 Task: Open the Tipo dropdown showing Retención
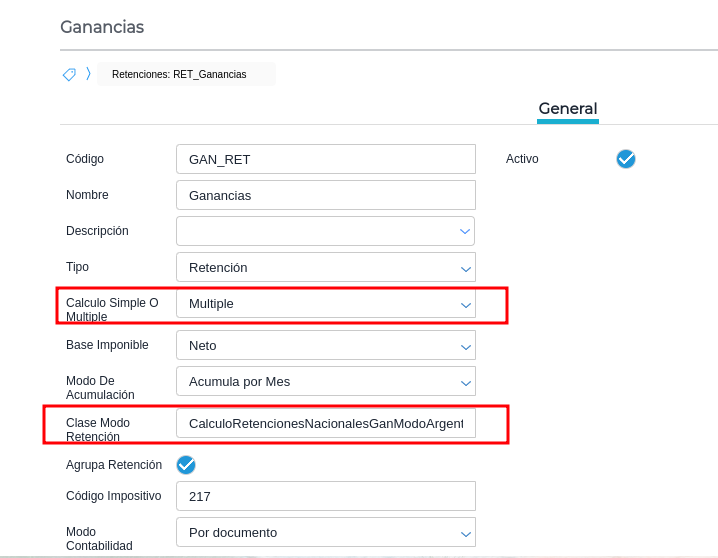click(325, 267)
